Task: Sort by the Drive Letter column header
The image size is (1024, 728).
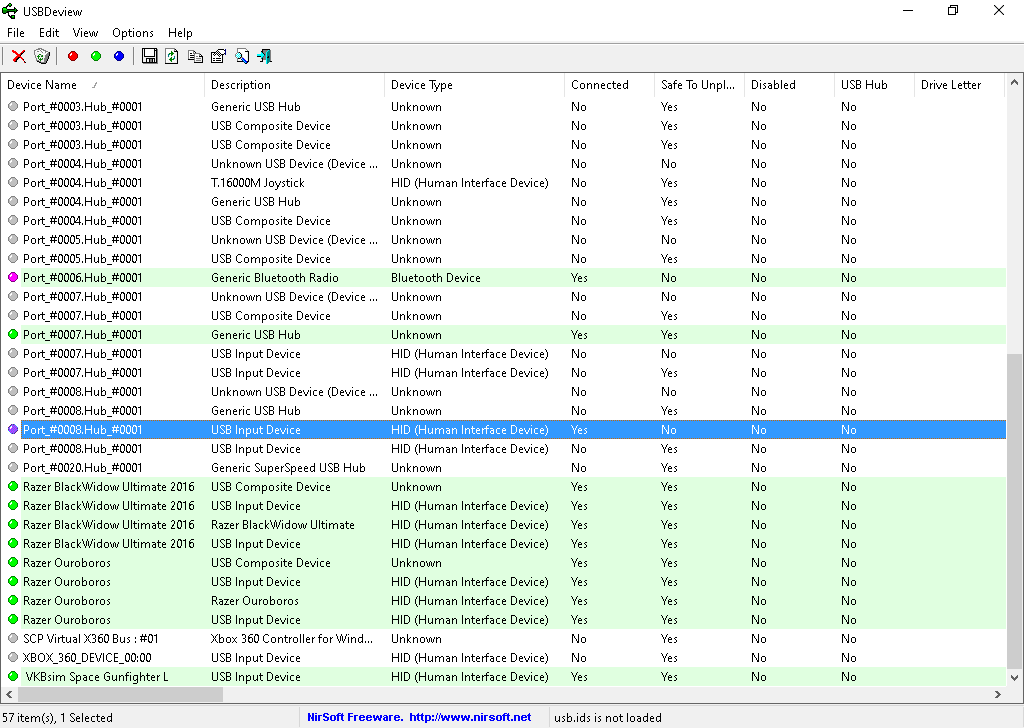Action: (959, 85)
